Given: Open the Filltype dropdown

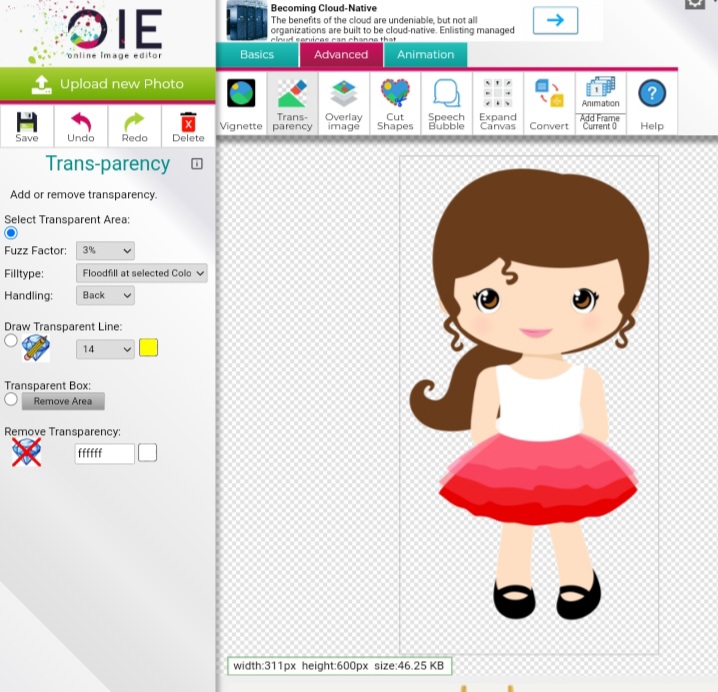Looking at the screenshot, I should pos(141,273).
